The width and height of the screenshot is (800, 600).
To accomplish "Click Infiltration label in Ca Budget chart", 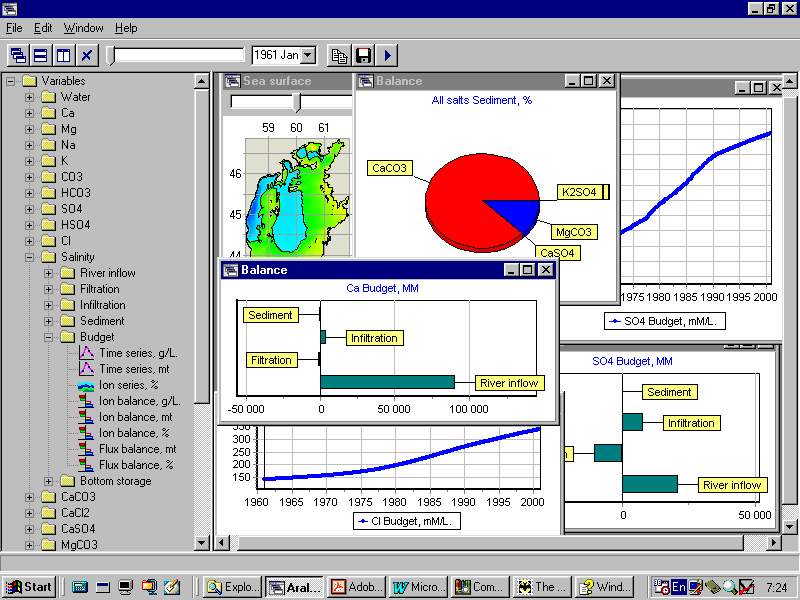I will click(x=374, y=338).
